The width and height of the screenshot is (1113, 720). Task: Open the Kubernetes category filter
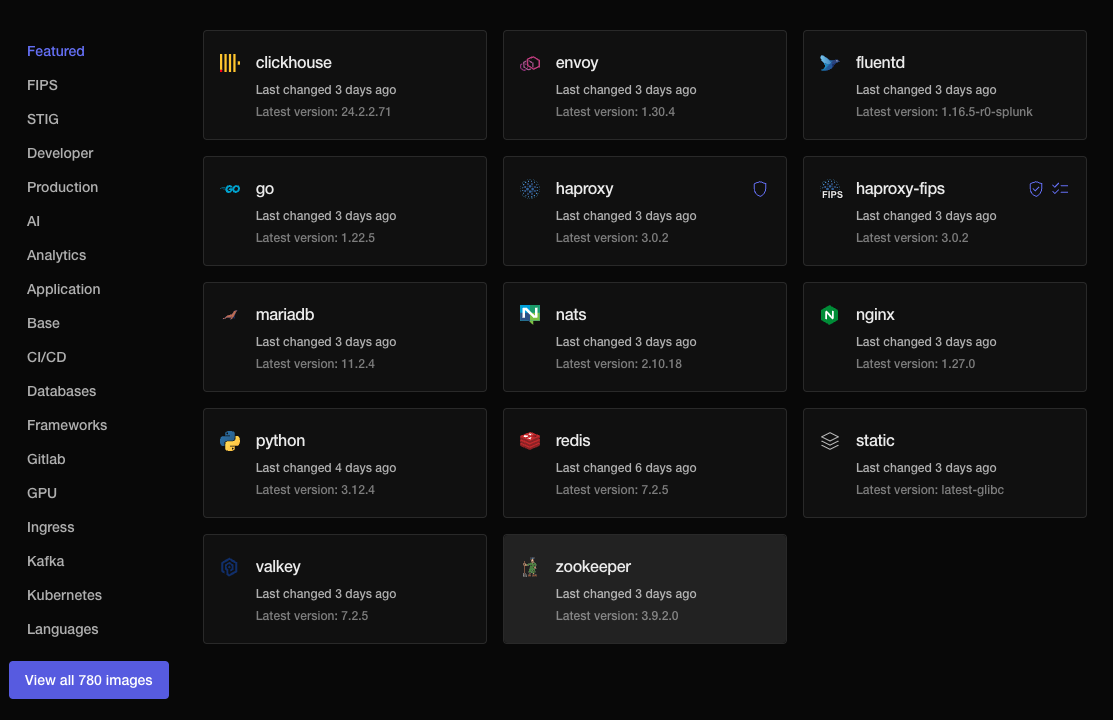[x=64, y=595]
